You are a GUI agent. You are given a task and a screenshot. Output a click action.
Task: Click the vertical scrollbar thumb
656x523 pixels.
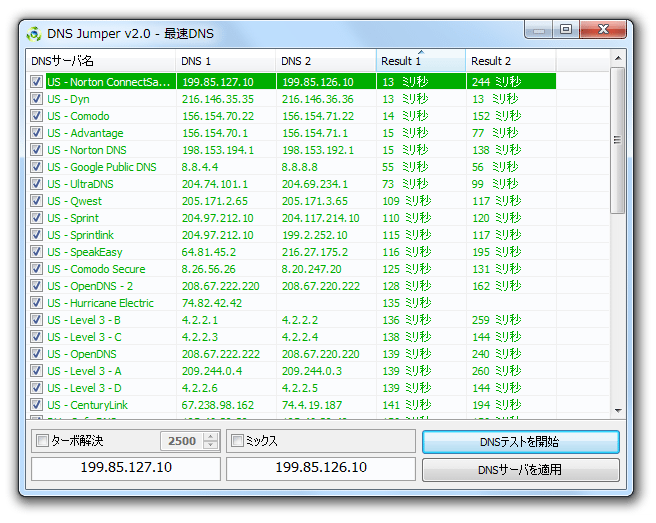tap(618, 140)
